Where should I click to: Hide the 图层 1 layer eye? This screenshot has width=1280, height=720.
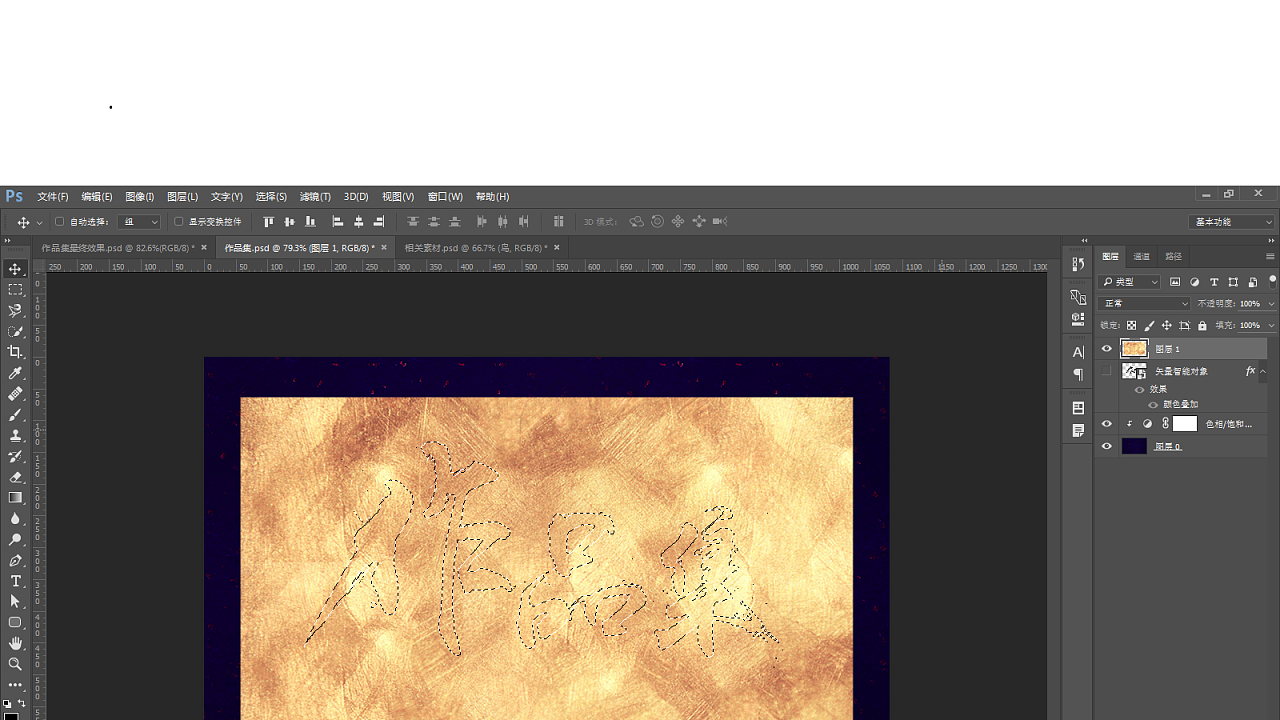pyautogui.click(x=1106, y=349)
